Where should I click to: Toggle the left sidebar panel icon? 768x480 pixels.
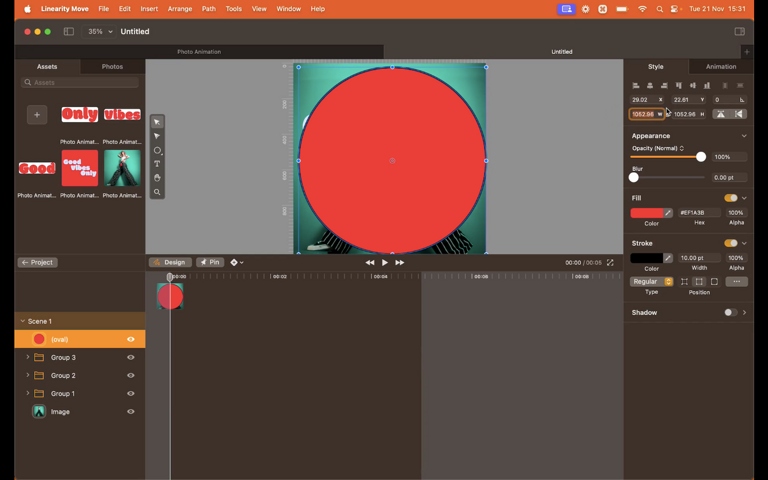(x=69, y=31)
